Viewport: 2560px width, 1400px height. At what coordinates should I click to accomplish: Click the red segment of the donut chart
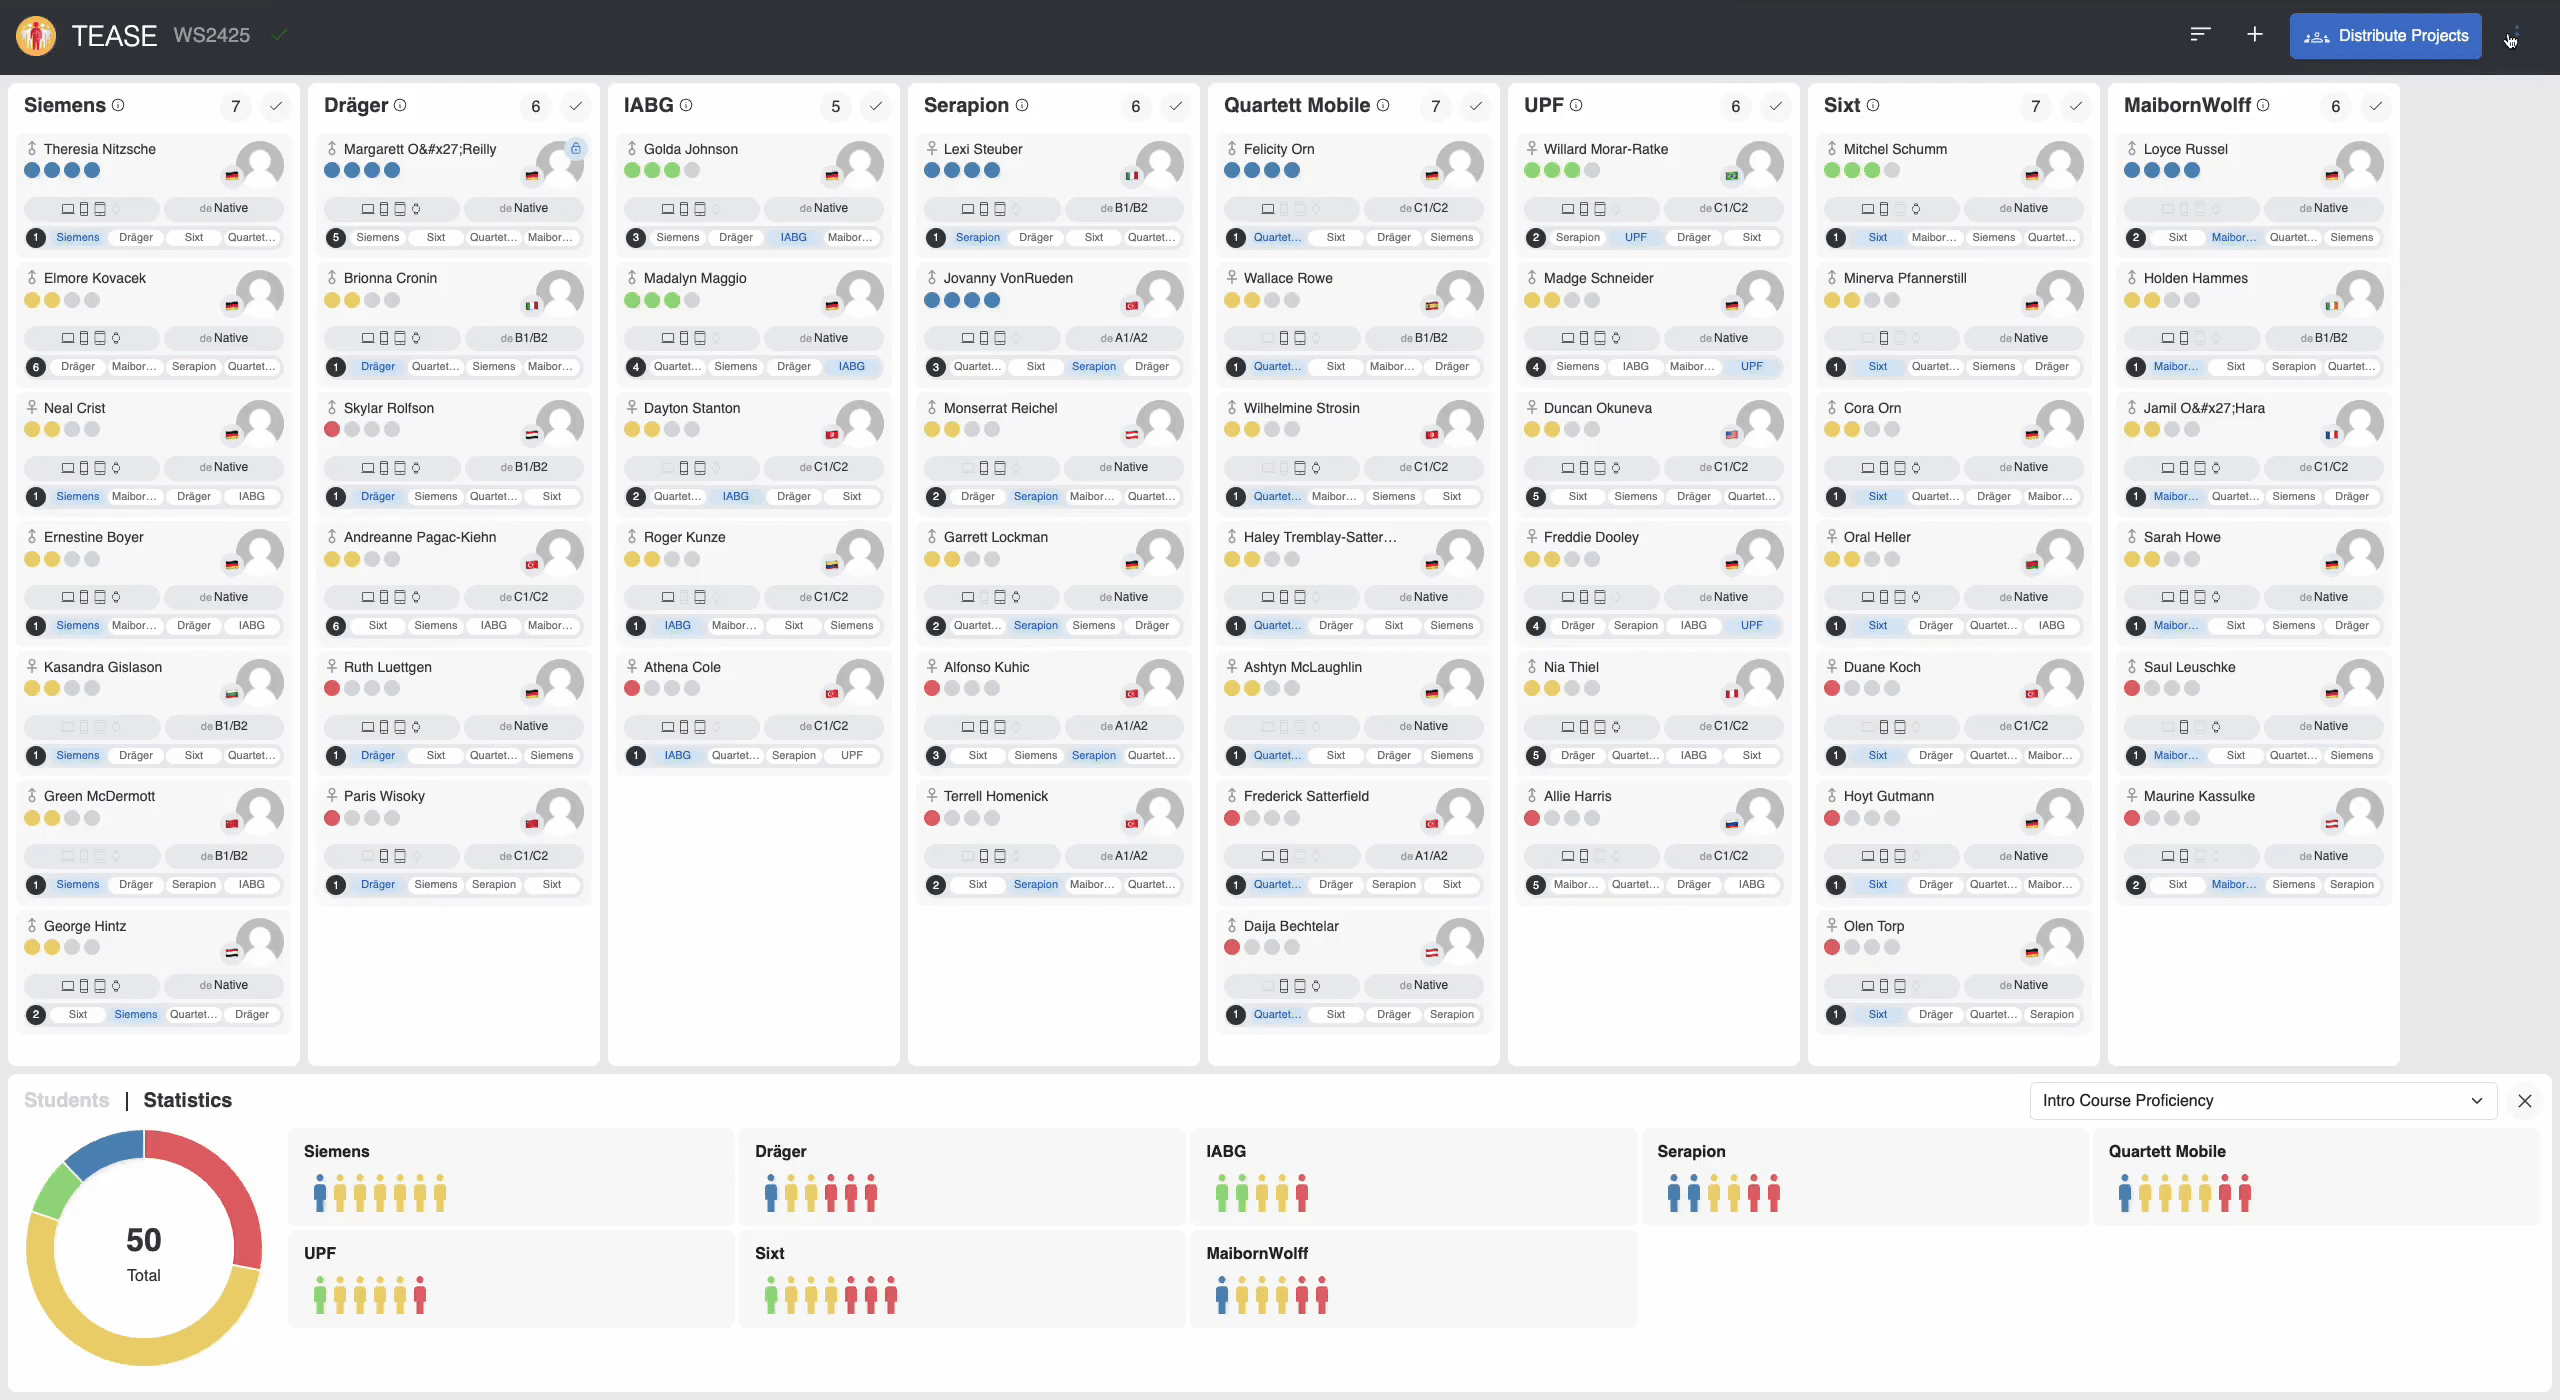point(223,1182)
